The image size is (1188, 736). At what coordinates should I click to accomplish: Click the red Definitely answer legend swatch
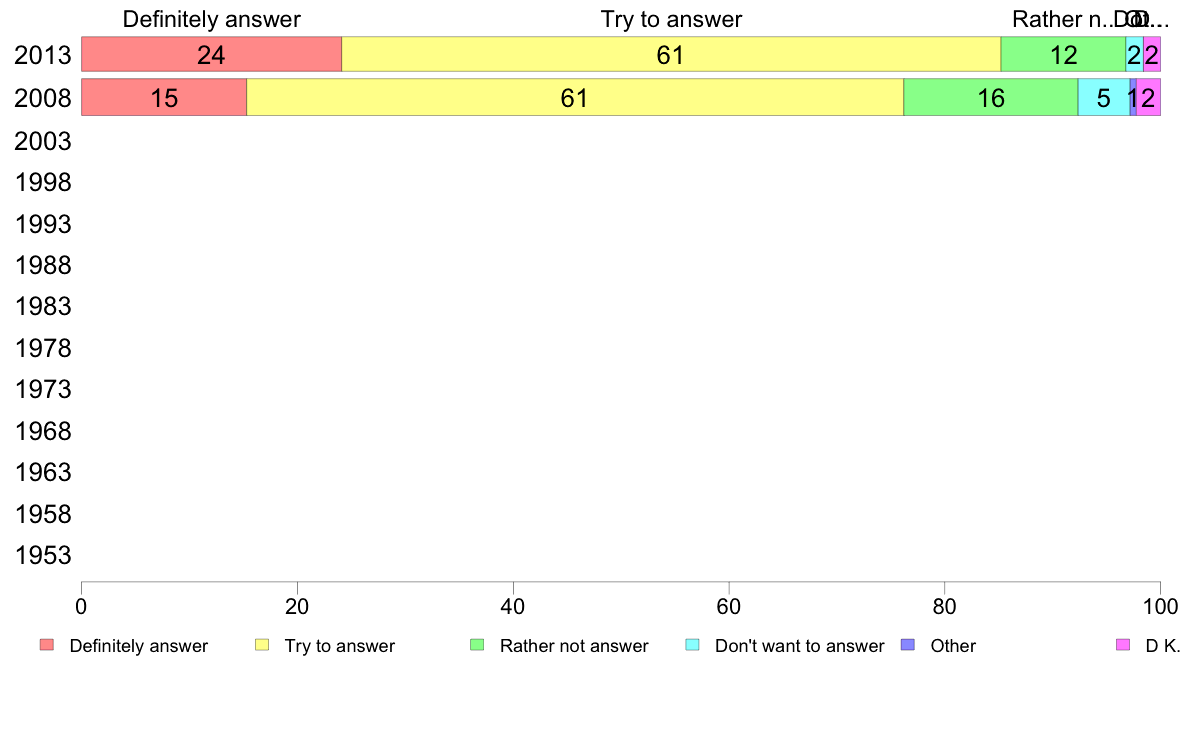47,645
